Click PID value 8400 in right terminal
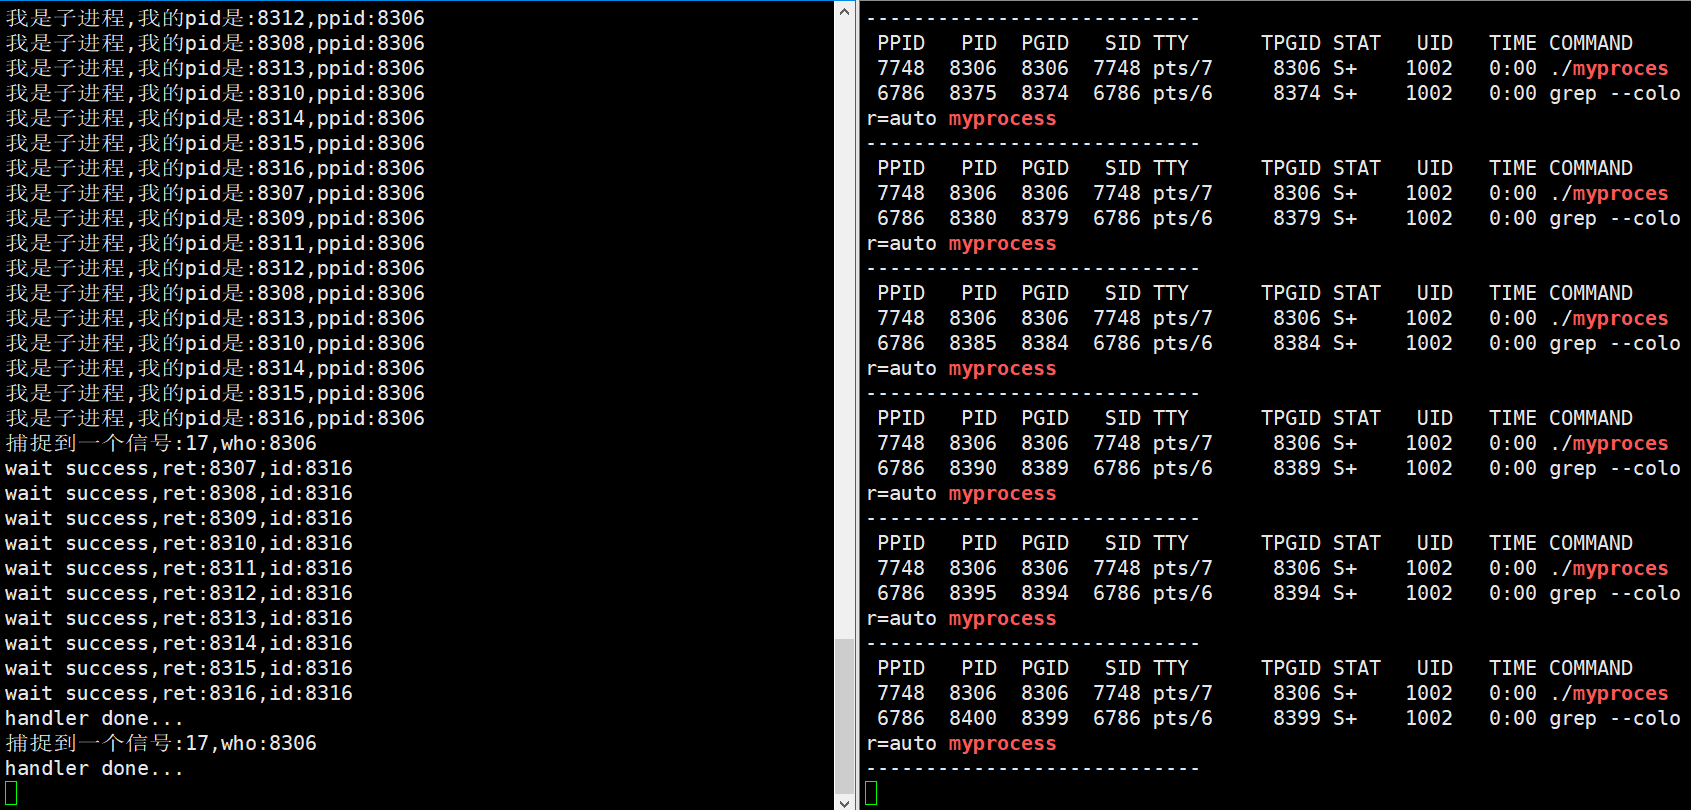The width and height of the screenshot is (1691, 810). point(973,718)
